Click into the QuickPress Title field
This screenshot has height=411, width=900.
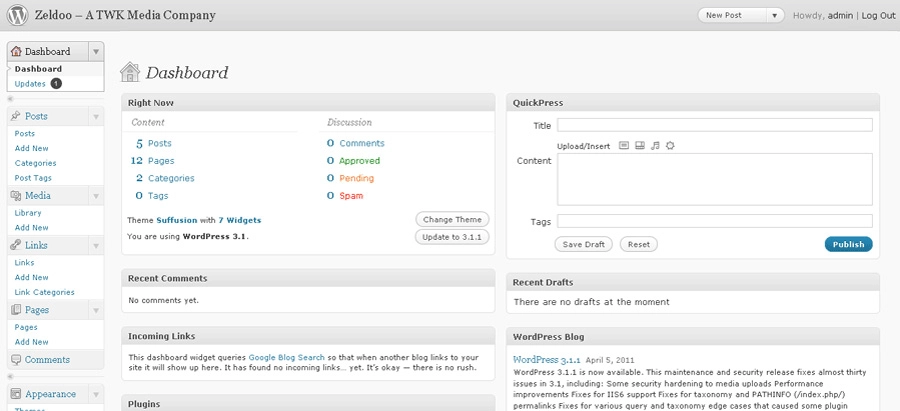pos(714,125)
